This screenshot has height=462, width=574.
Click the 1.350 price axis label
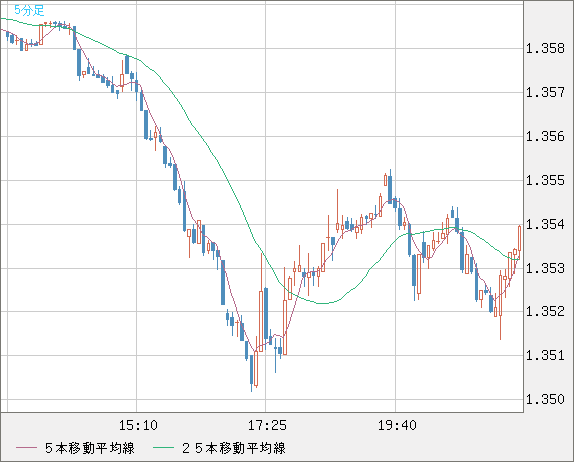coord(545,399)
